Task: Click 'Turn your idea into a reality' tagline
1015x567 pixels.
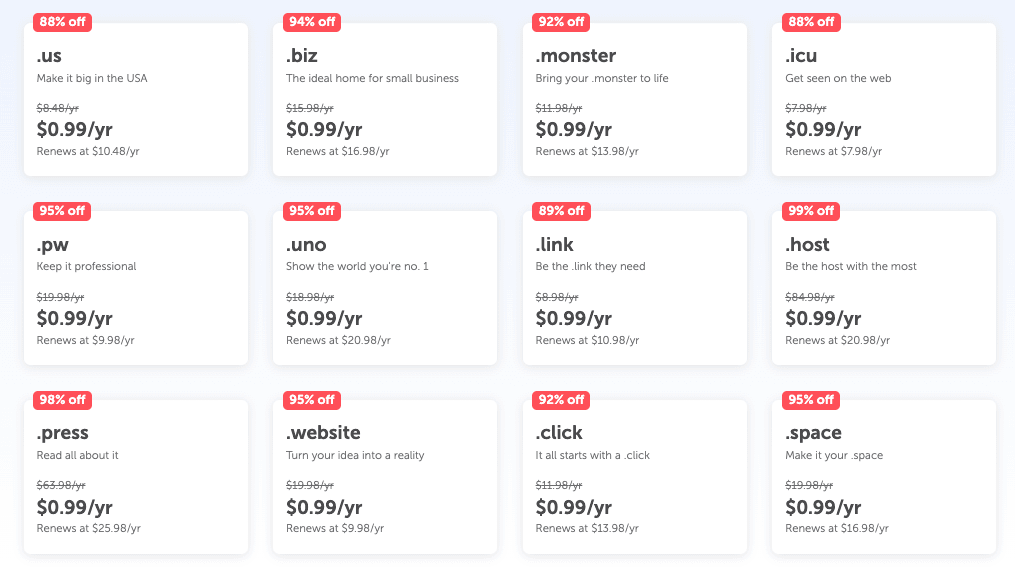Action: pyautogui.click(x=355, y=455)
